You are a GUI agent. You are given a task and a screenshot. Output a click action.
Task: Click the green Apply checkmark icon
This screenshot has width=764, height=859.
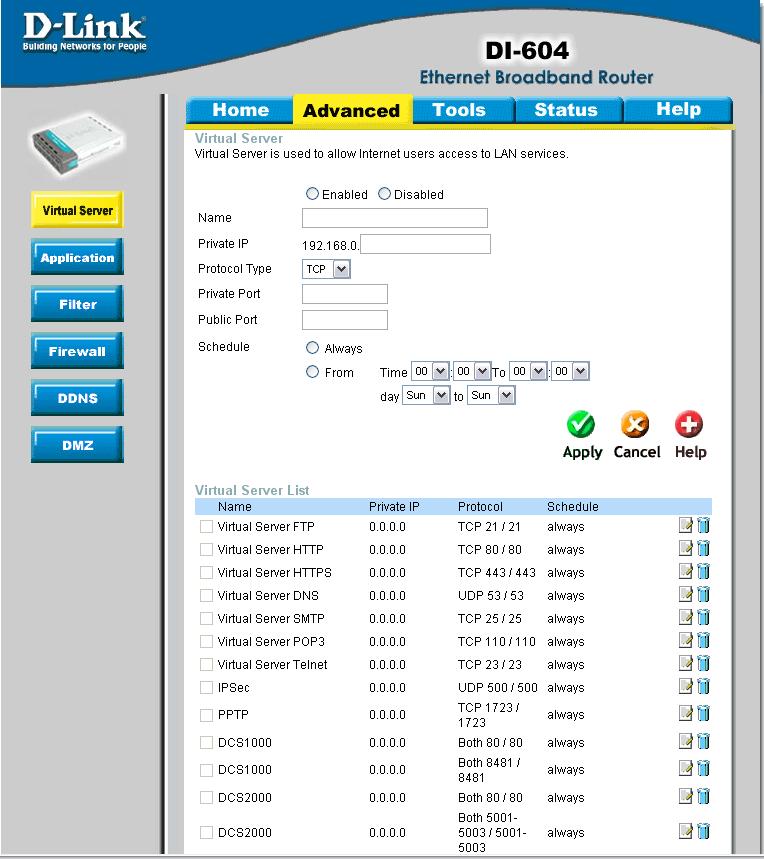click(581, 424)
